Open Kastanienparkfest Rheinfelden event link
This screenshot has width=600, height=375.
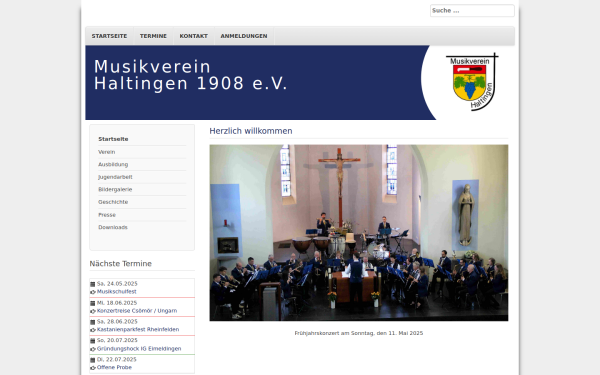point(138,329)
